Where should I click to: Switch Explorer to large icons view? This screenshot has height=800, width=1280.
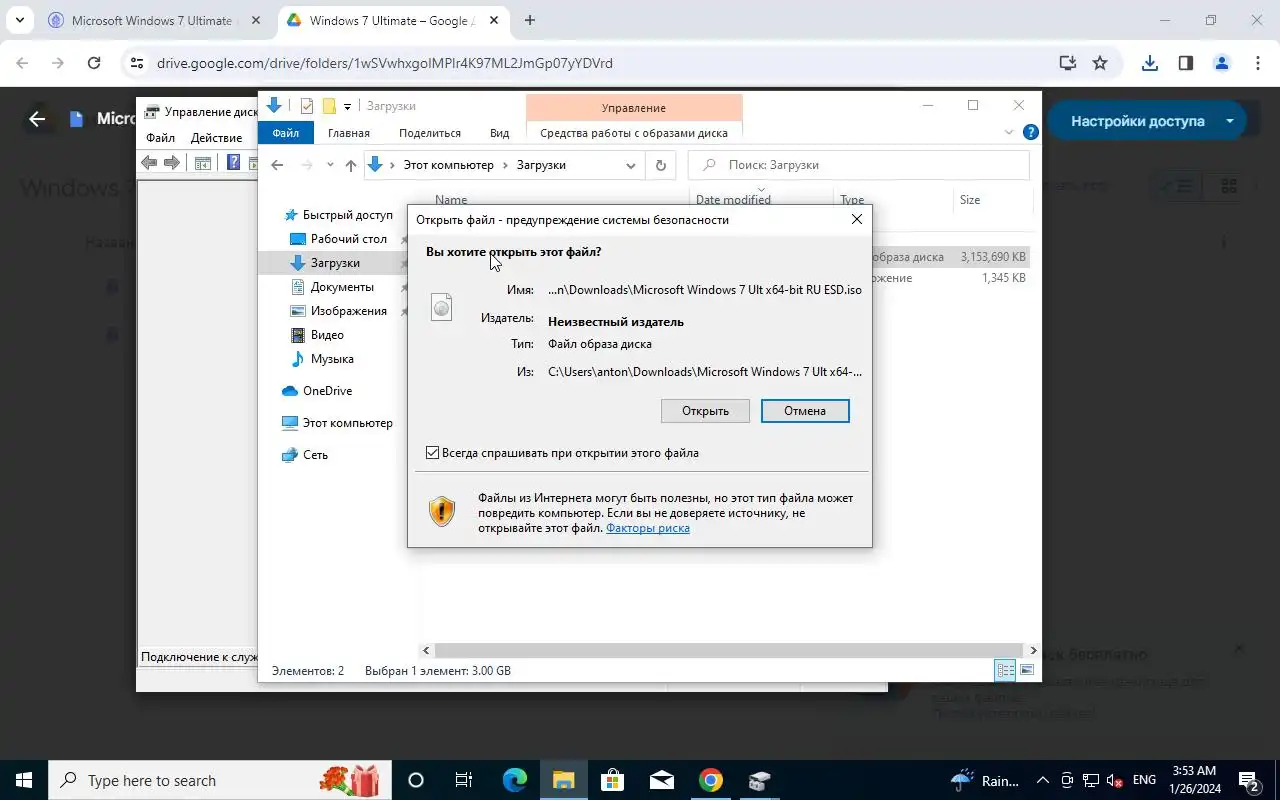pyautogui.click(x=1026, y=671)
